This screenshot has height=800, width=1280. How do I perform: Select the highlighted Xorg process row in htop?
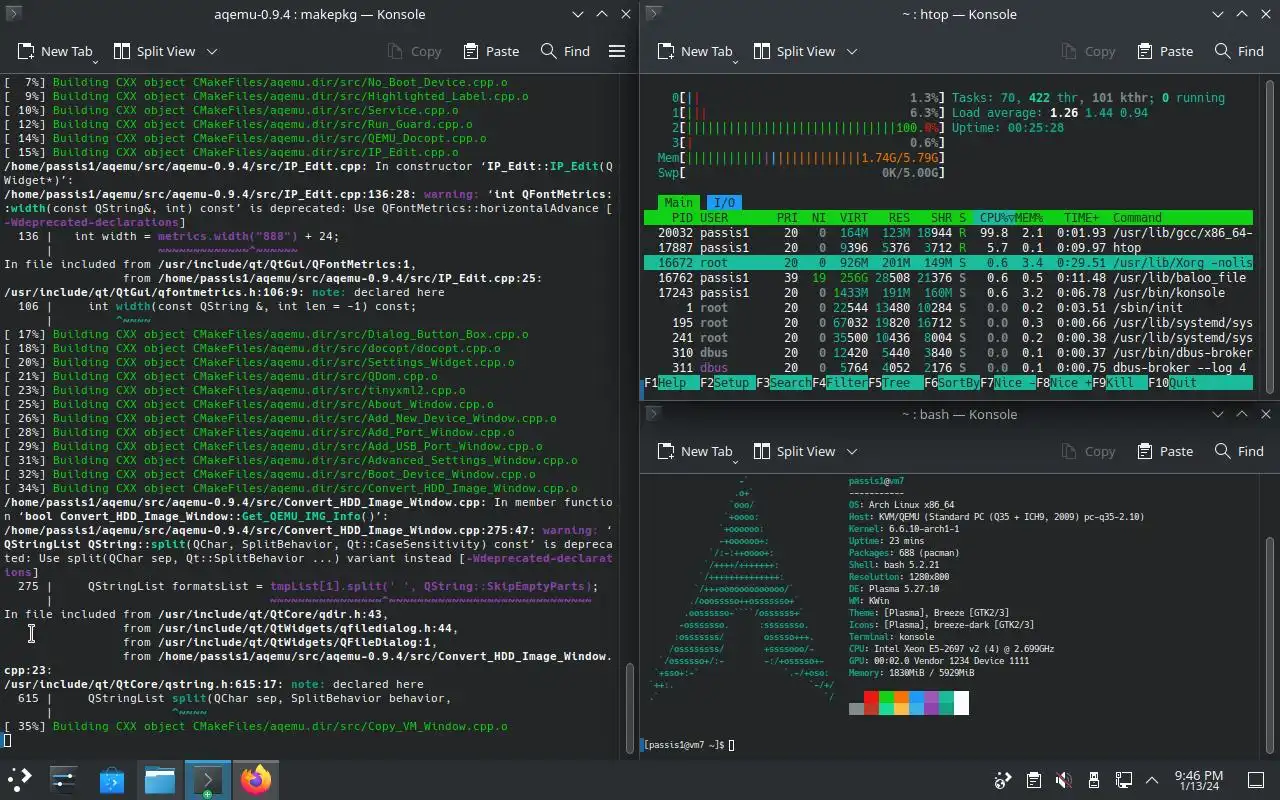click(x=948, y=262)
